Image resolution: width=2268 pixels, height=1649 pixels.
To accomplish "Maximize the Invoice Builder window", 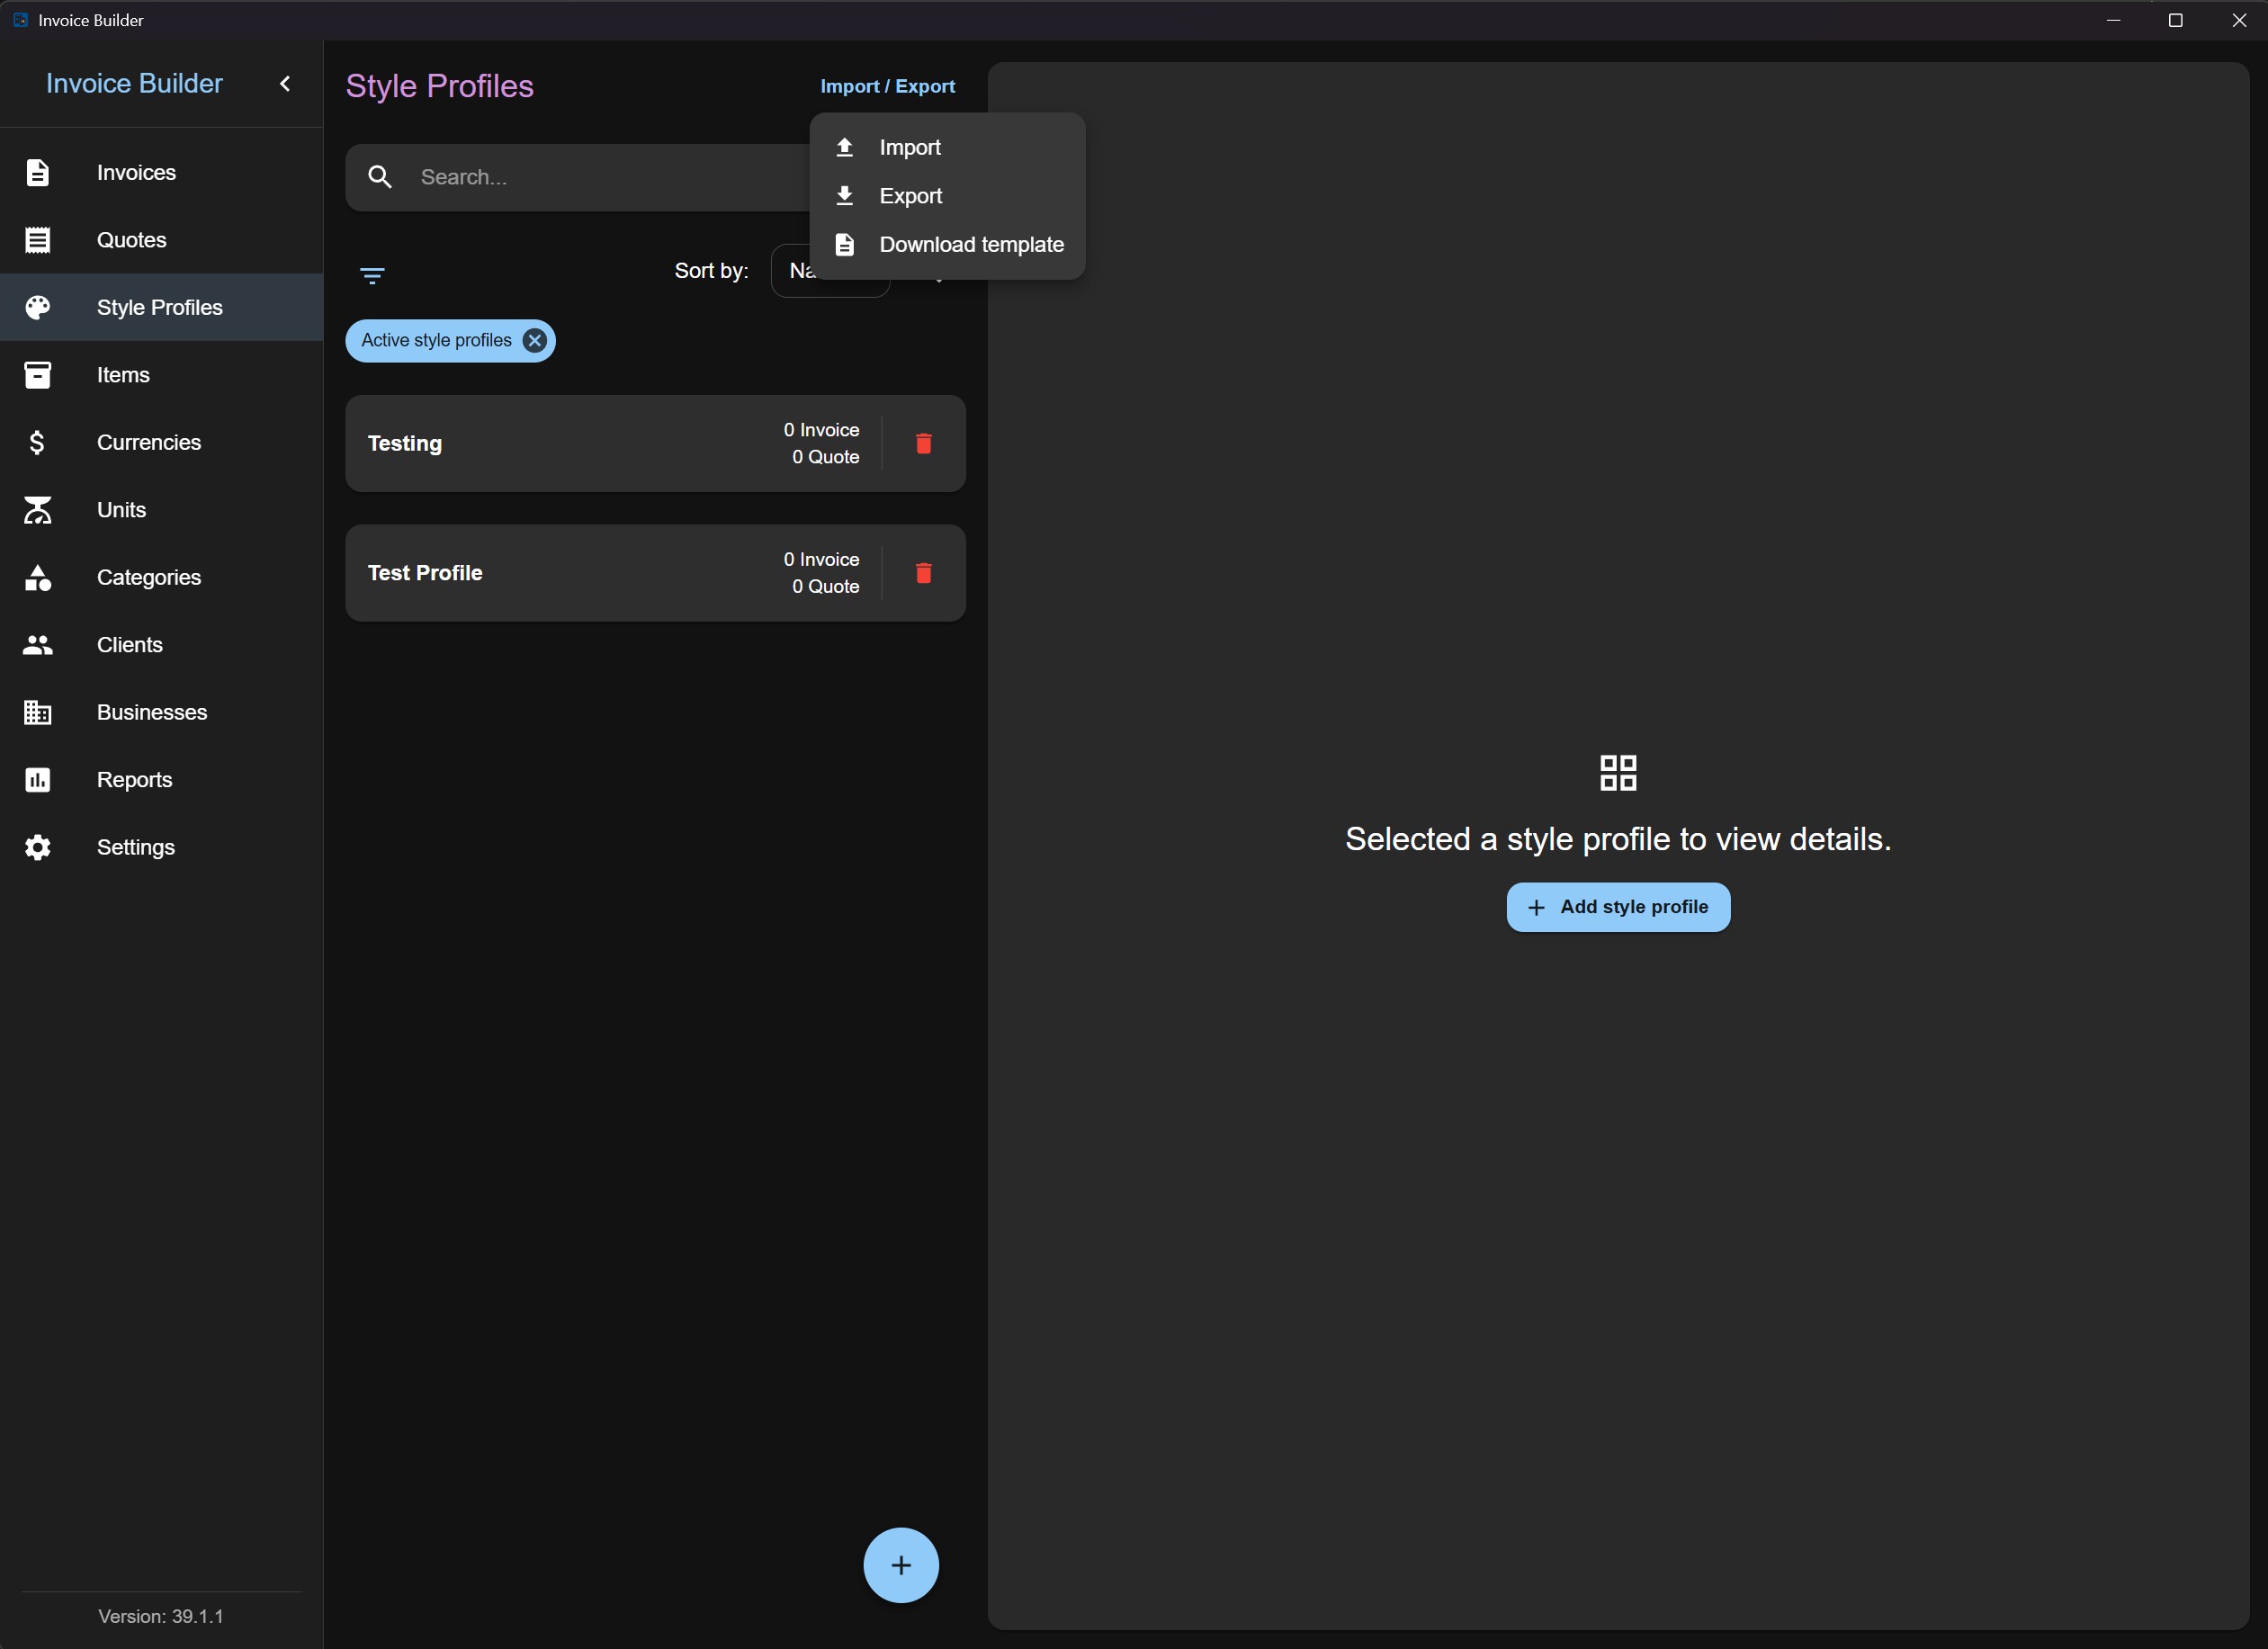I will [2175, 20].
